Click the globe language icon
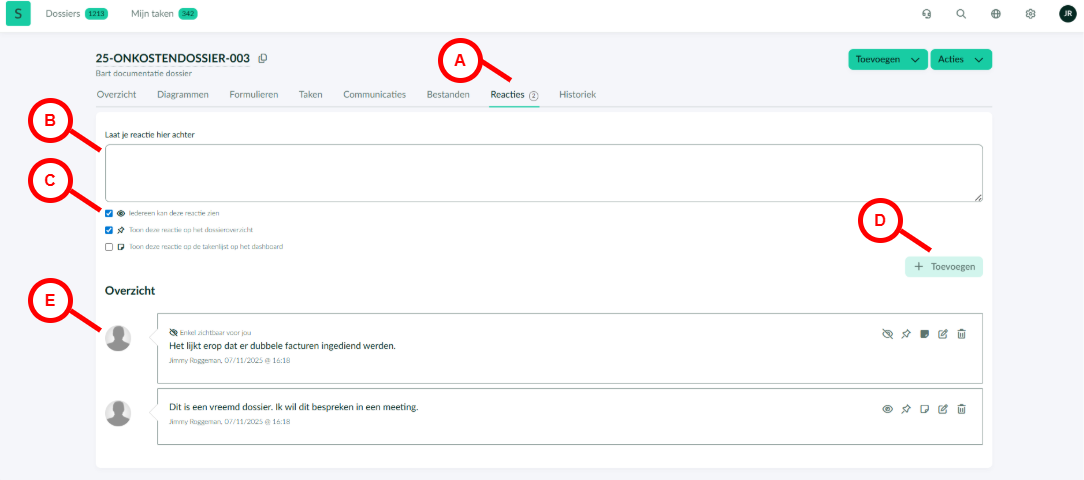The width and height of the screenshot is (1084, 480). click(x=996, y=14)
